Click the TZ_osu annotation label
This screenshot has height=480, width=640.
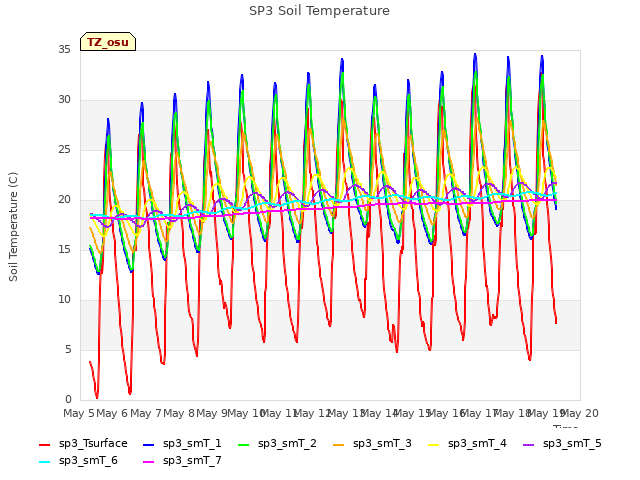(108, 42)
